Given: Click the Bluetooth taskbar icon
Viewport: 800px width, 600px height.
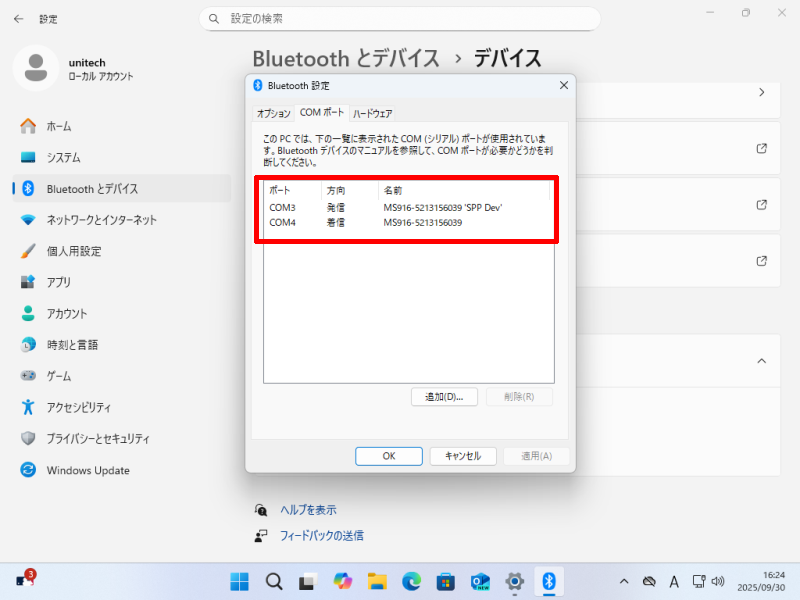Looking at the screenshot, I should tap(548, 581).
